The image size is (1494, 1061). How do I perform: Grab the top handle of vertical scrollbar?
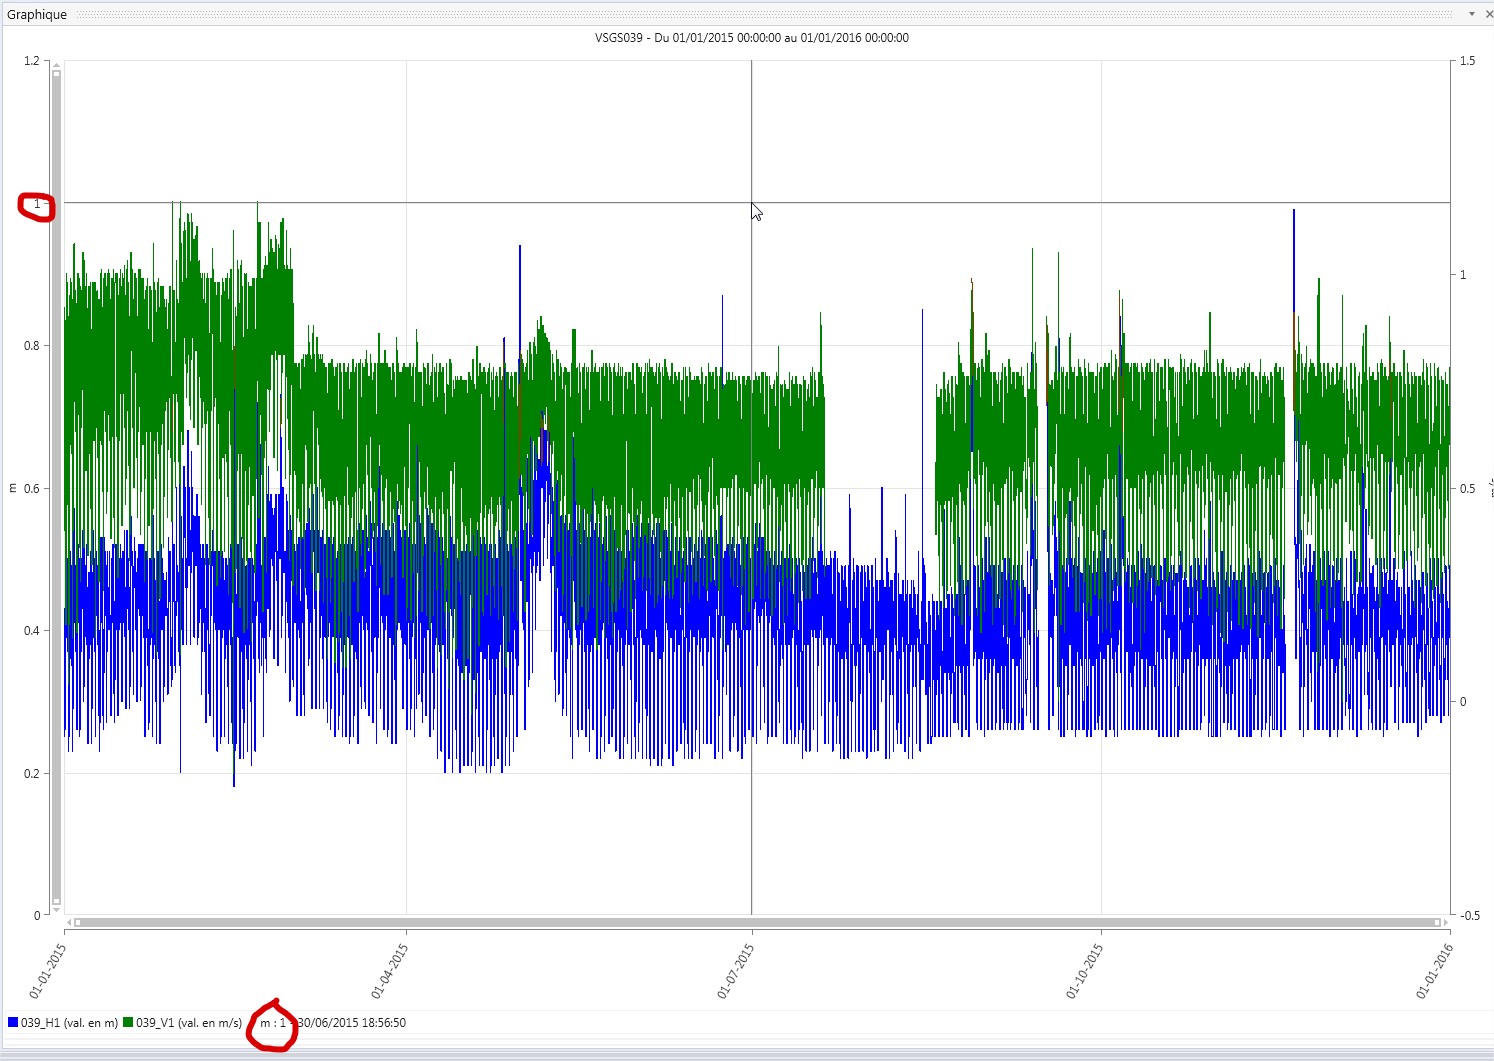pyautogui.click(x=56, y=74)
